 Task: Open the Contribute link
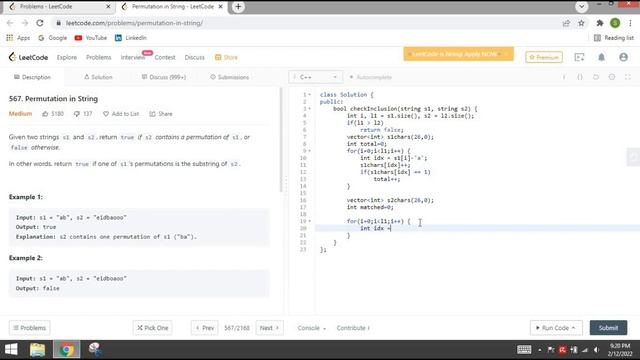[x=353, y=328]
